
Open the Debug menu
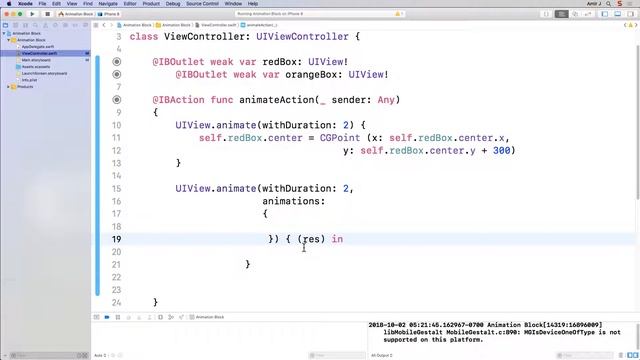173,4
